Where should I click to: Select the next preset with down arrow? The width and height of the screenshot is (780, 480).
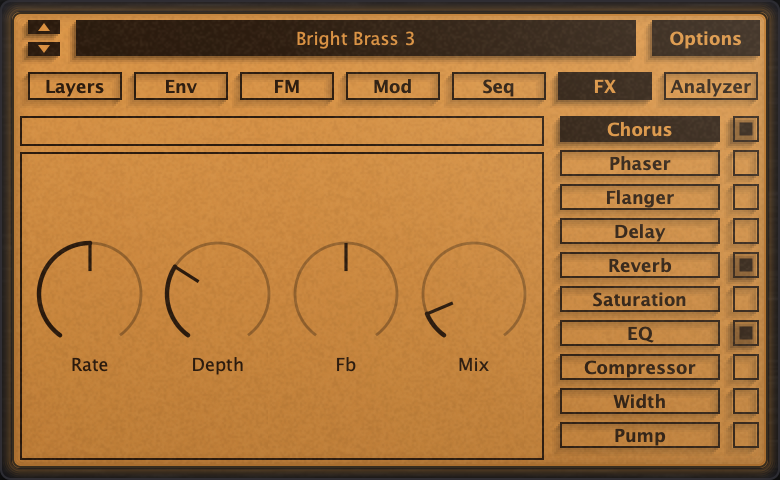(x=44, y=49)
